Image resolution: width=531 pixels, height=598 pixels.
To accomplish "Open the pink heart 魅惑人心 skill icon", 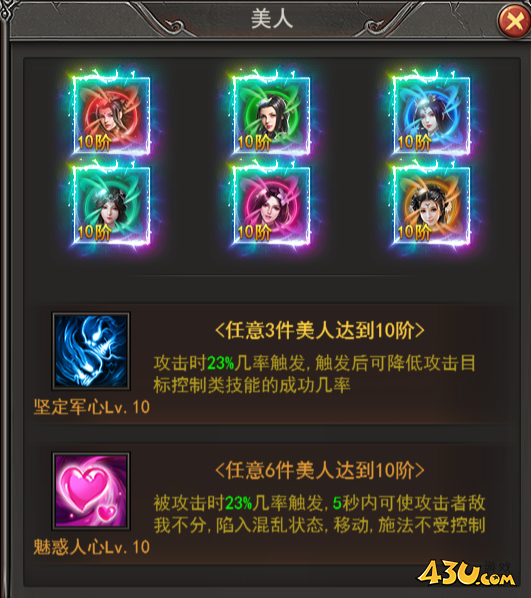I will pos(91,491).
